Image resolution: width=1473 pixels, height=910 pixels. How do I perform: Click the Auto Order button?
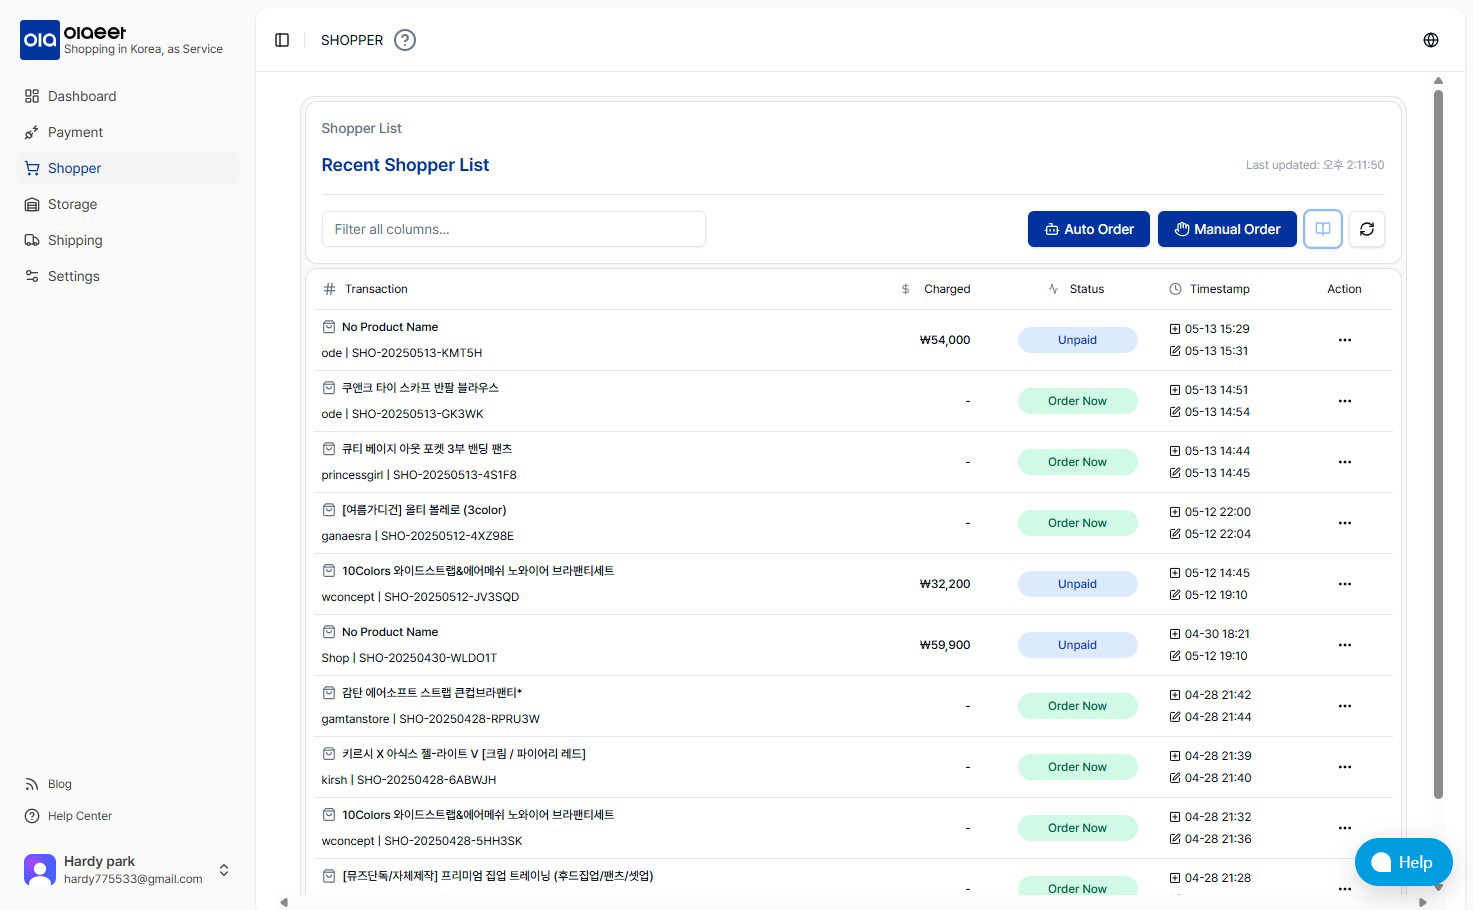[1089, 229]
